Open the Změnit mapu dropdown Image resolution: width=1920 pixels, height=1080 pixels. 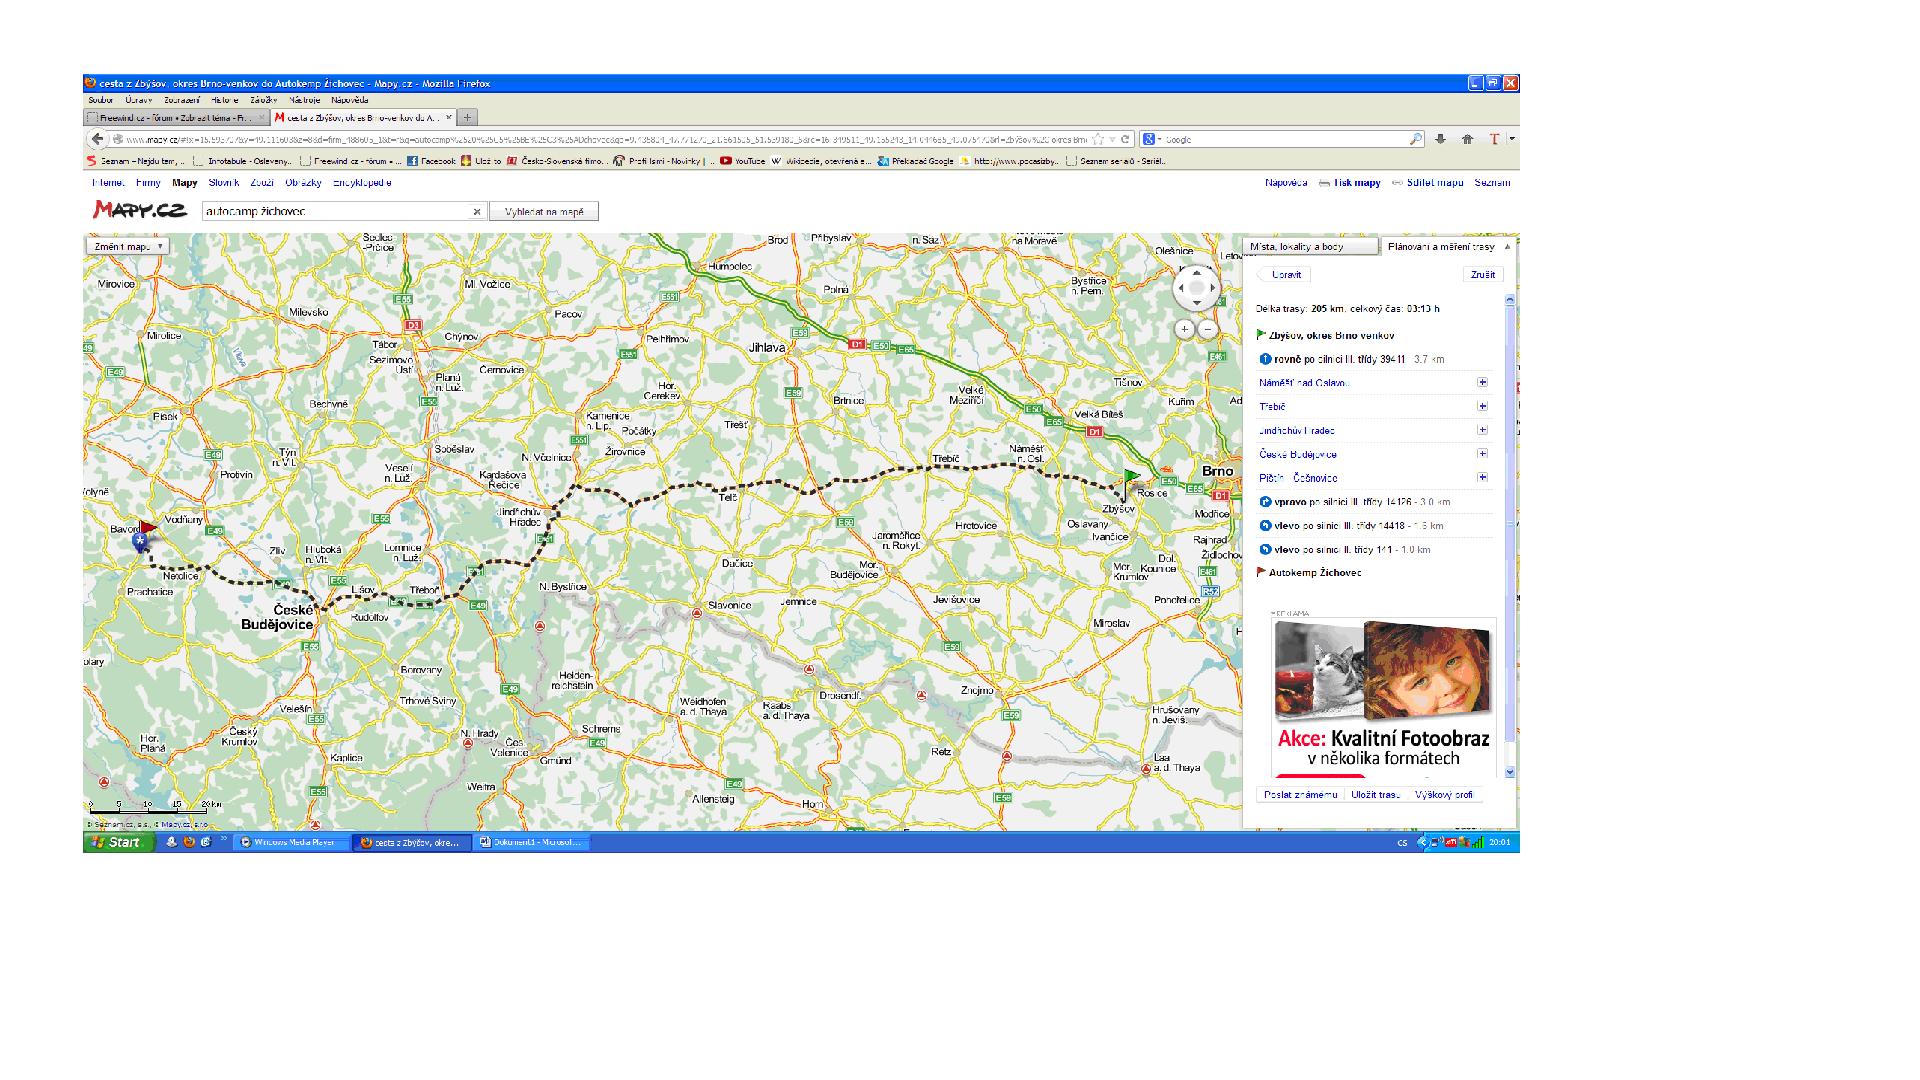[127, 246]
